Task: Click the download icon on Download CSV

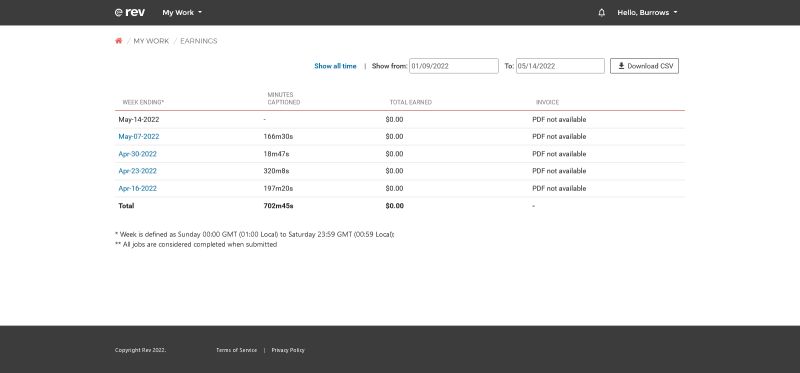Action: (621, 66)
